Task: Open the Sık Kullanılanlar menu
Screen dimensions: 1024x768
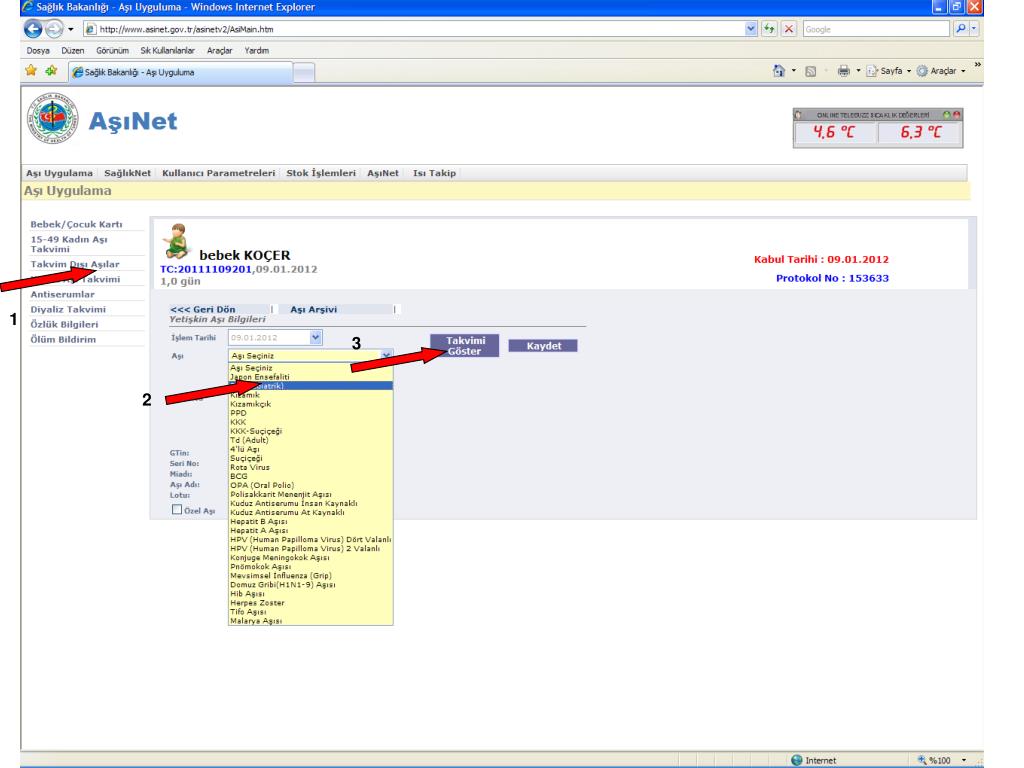Action: tap(167, 50)
